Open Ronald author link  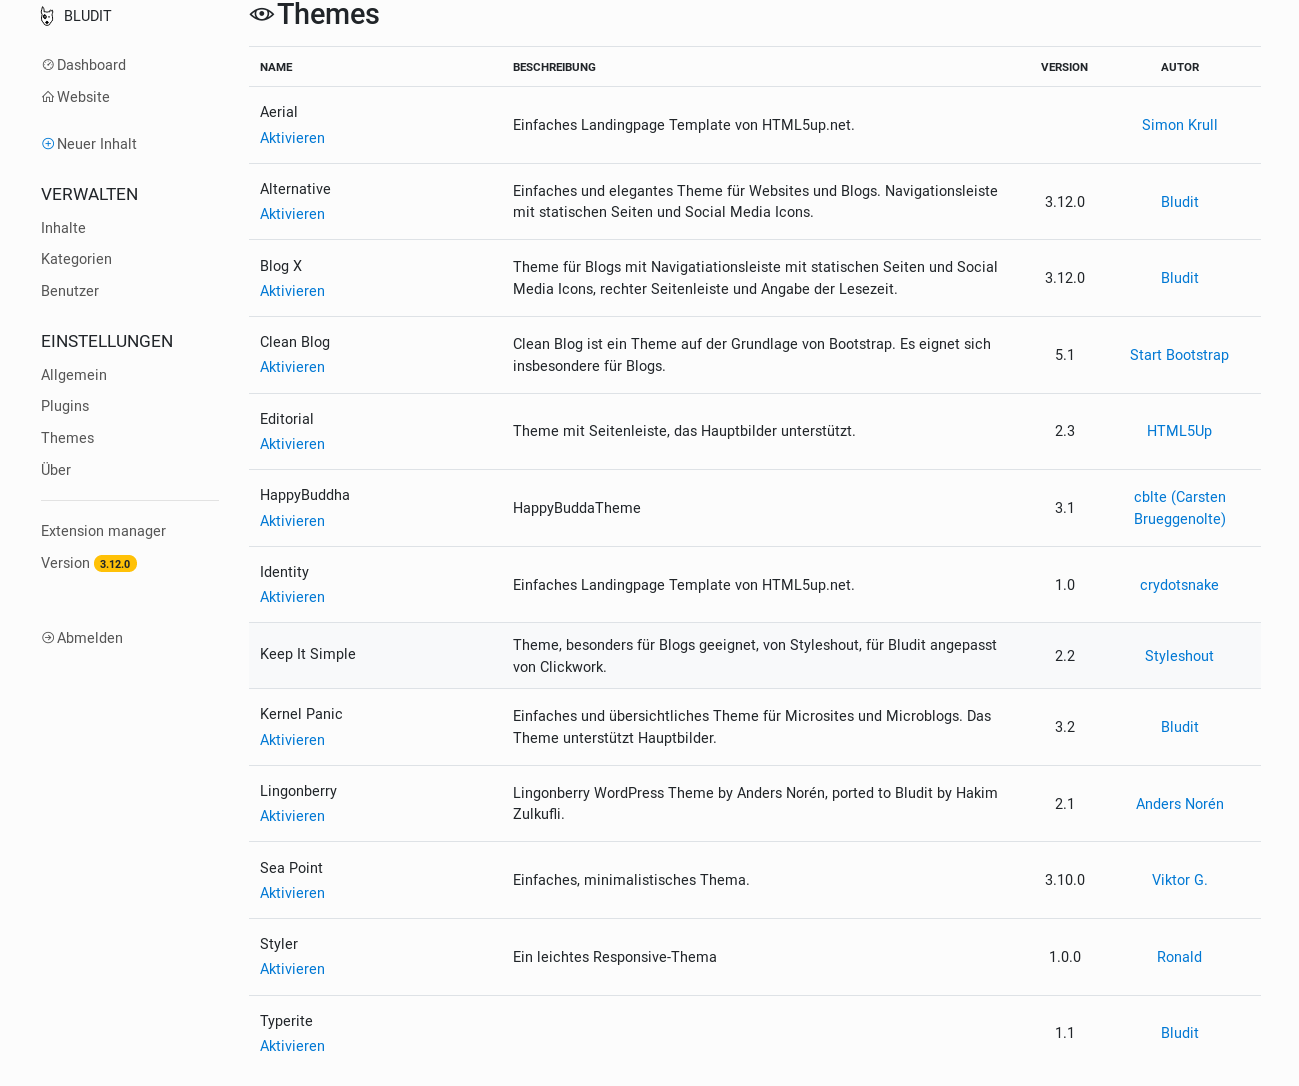pyautogui.click(x=1179, y=957)
